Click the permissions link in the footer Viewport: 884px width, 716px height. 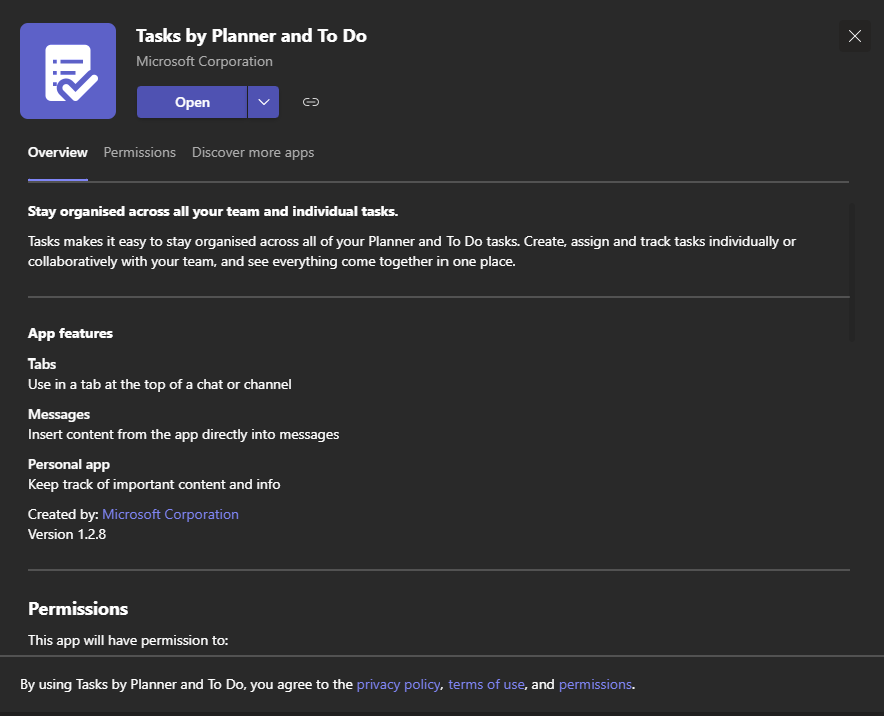tap(595, 685)
